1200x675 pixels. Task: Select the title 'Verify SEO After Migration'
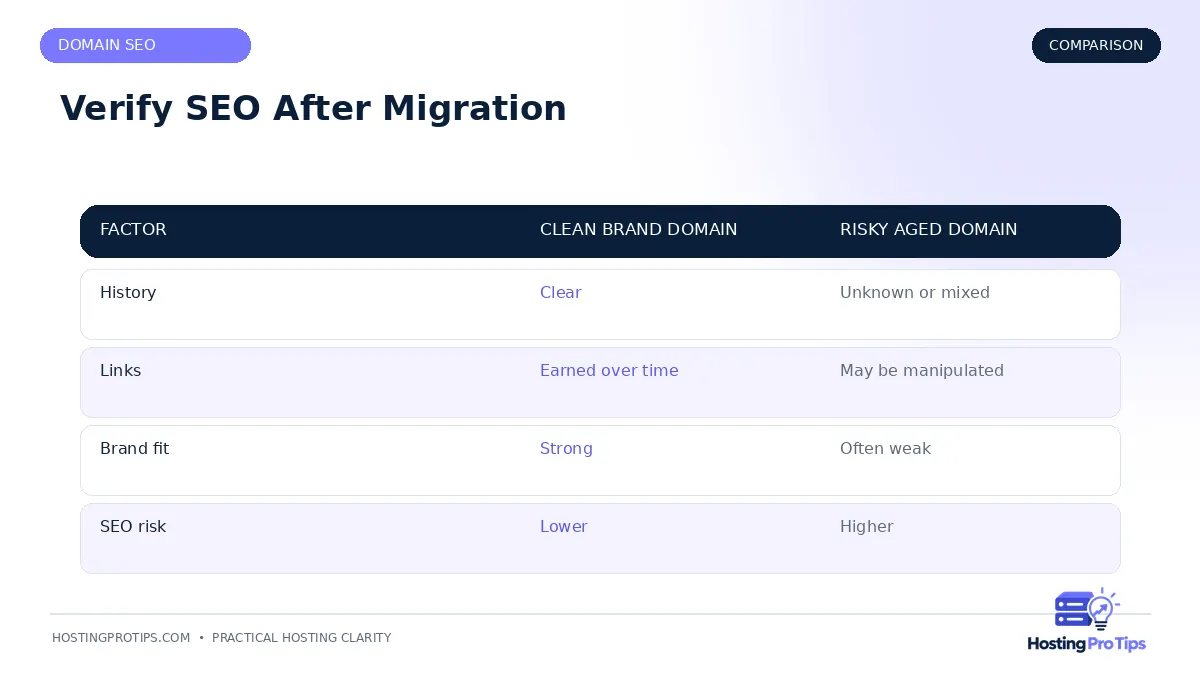(313, 108)
